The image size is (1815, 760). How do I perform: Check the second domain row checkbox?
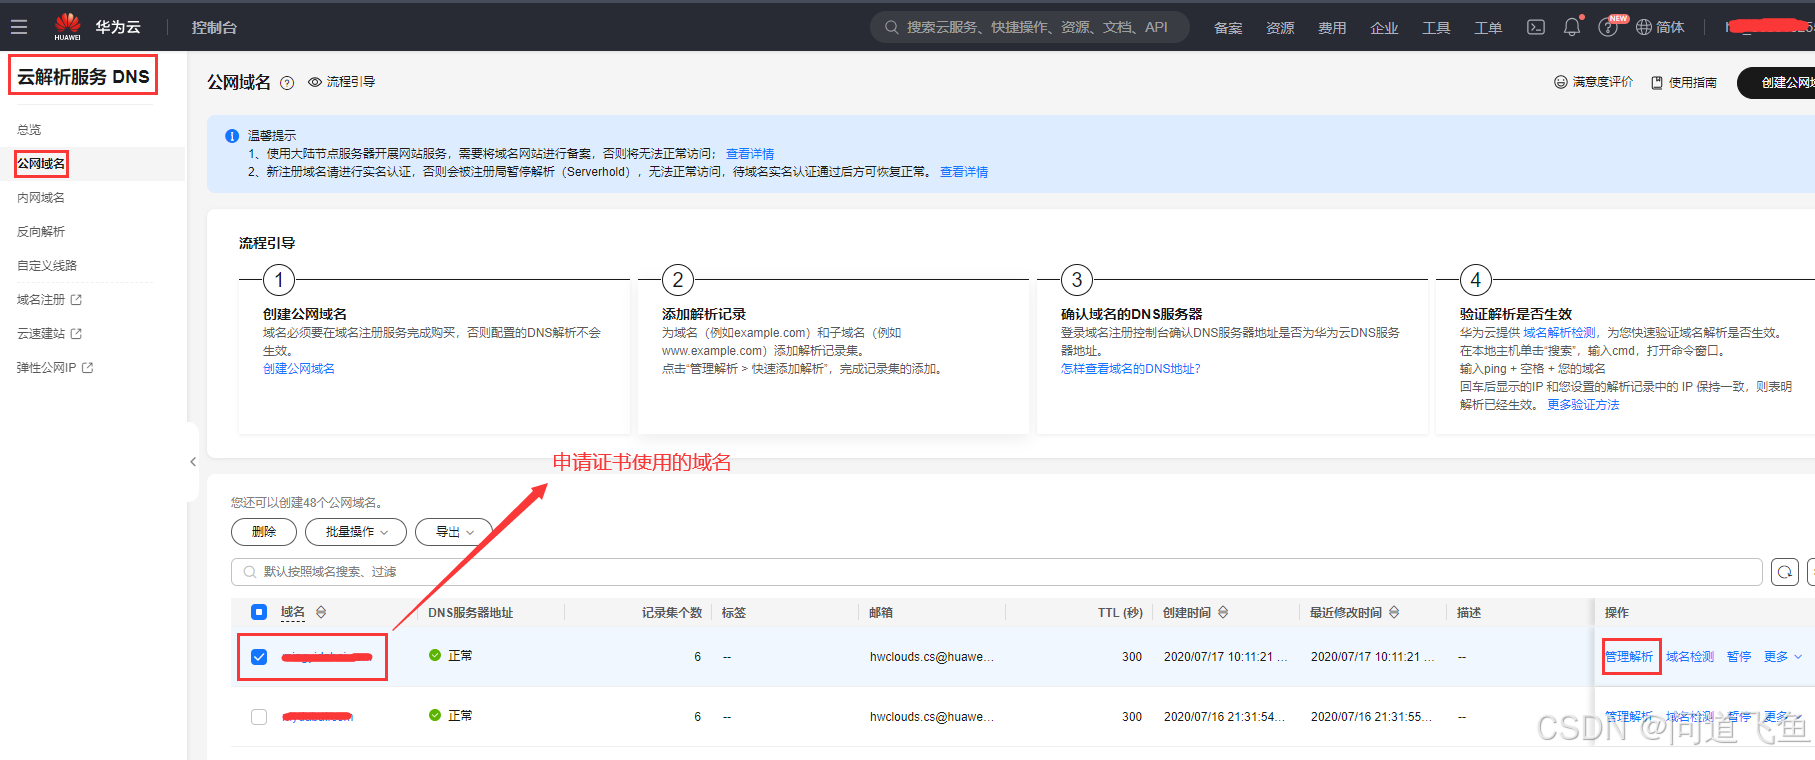(x=259, y=717)
